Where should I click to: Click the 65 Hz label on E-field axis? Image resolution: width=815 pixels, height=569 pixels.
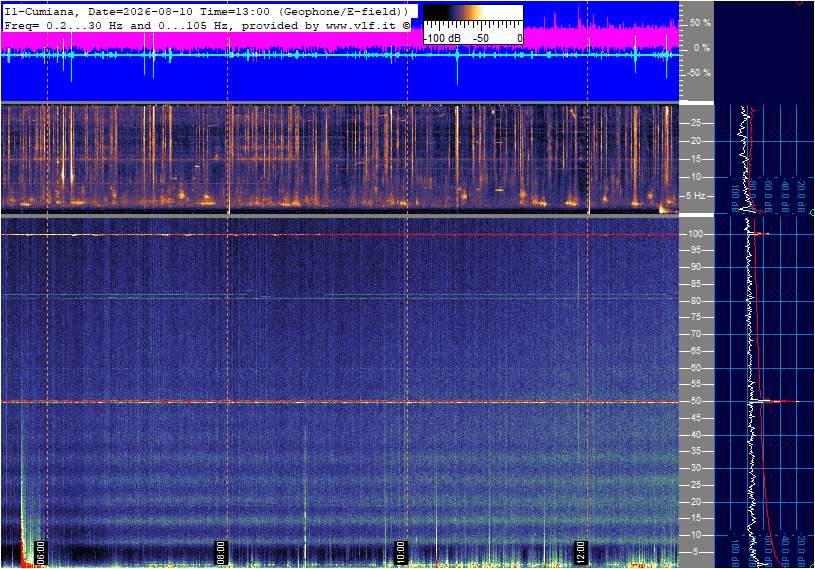click(695, 351)
